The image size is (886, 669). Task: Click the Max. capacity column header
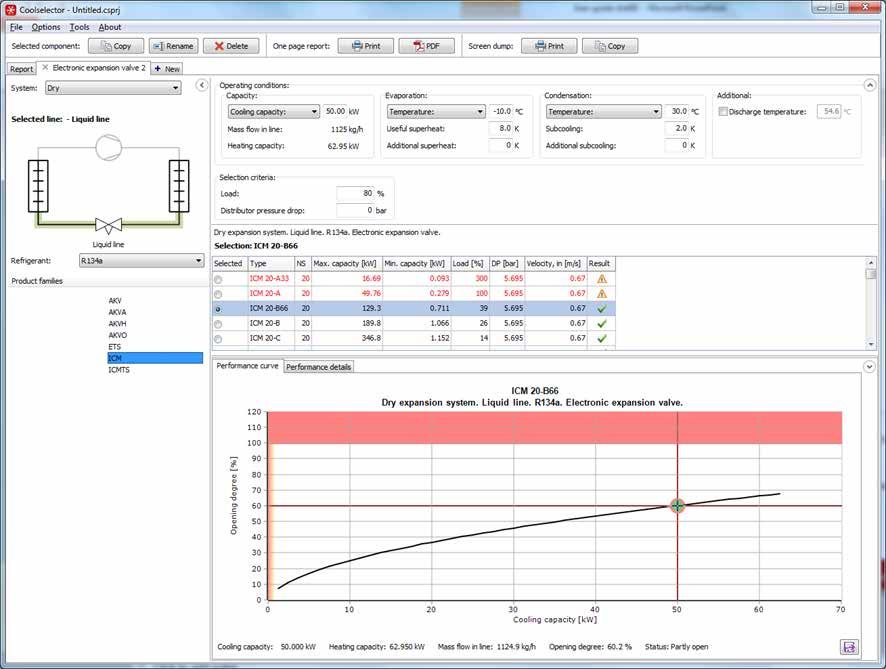click(x=346, y=264)
